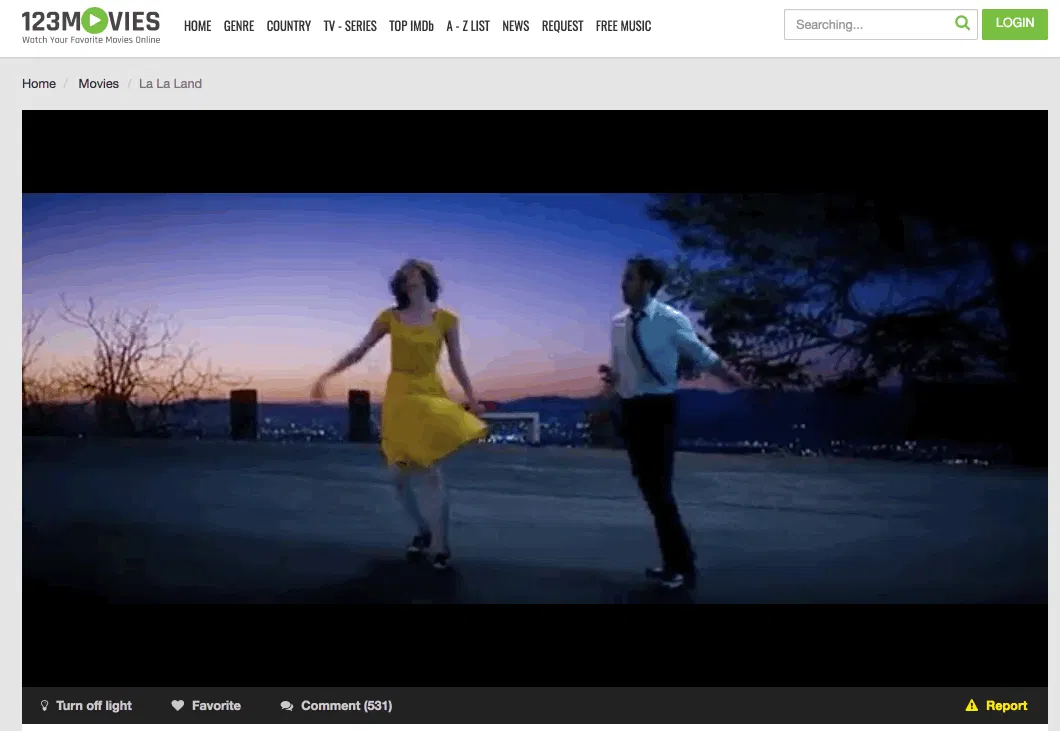The image size is (1060, 731).
Task: Go to TV - SERIES
Action: (x=350, y=26)
